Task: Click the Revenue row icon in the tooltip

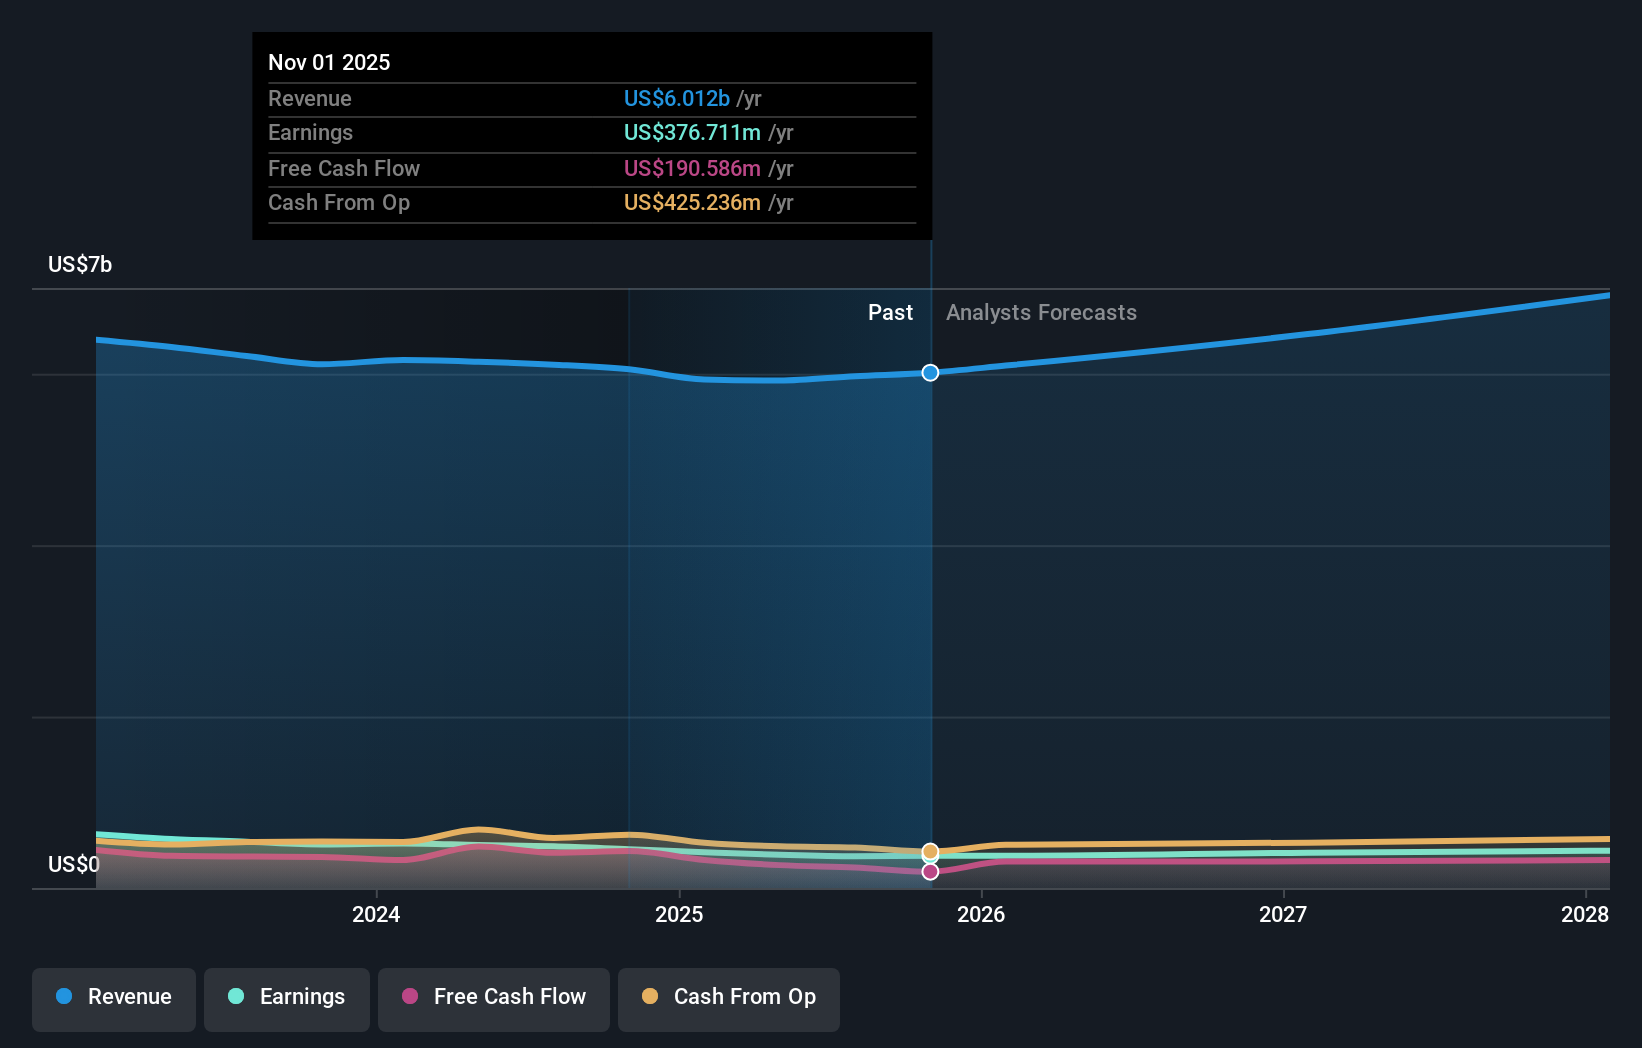Action: tap(310, 98)
